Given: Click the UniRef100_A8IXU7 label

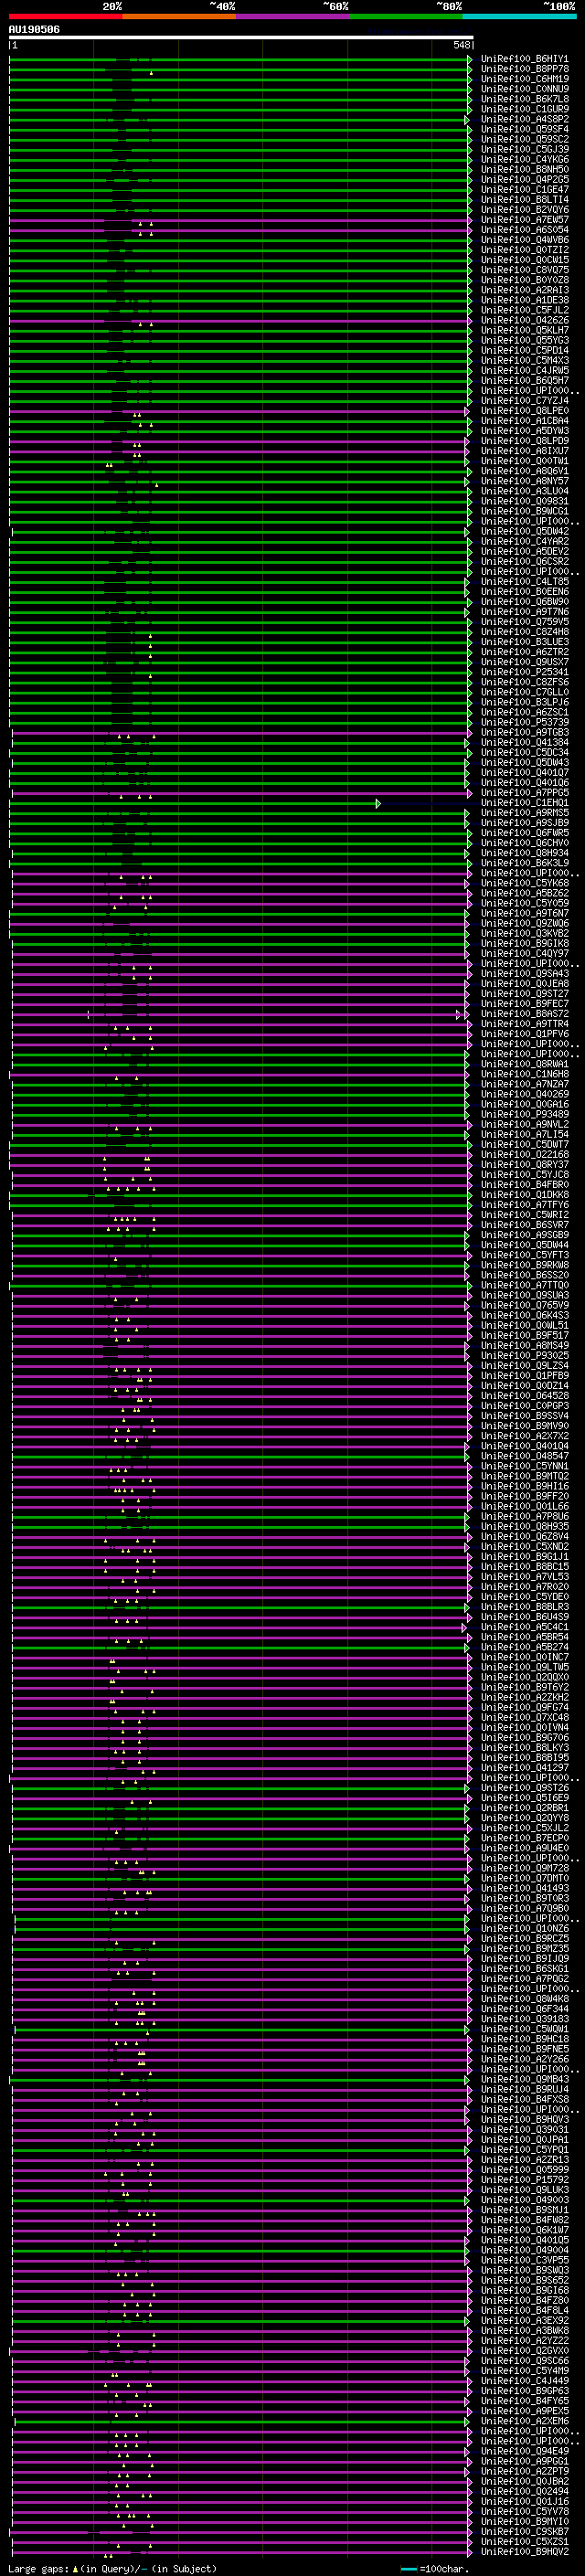Looking at the screenshot, I should (x=524, y=451).
